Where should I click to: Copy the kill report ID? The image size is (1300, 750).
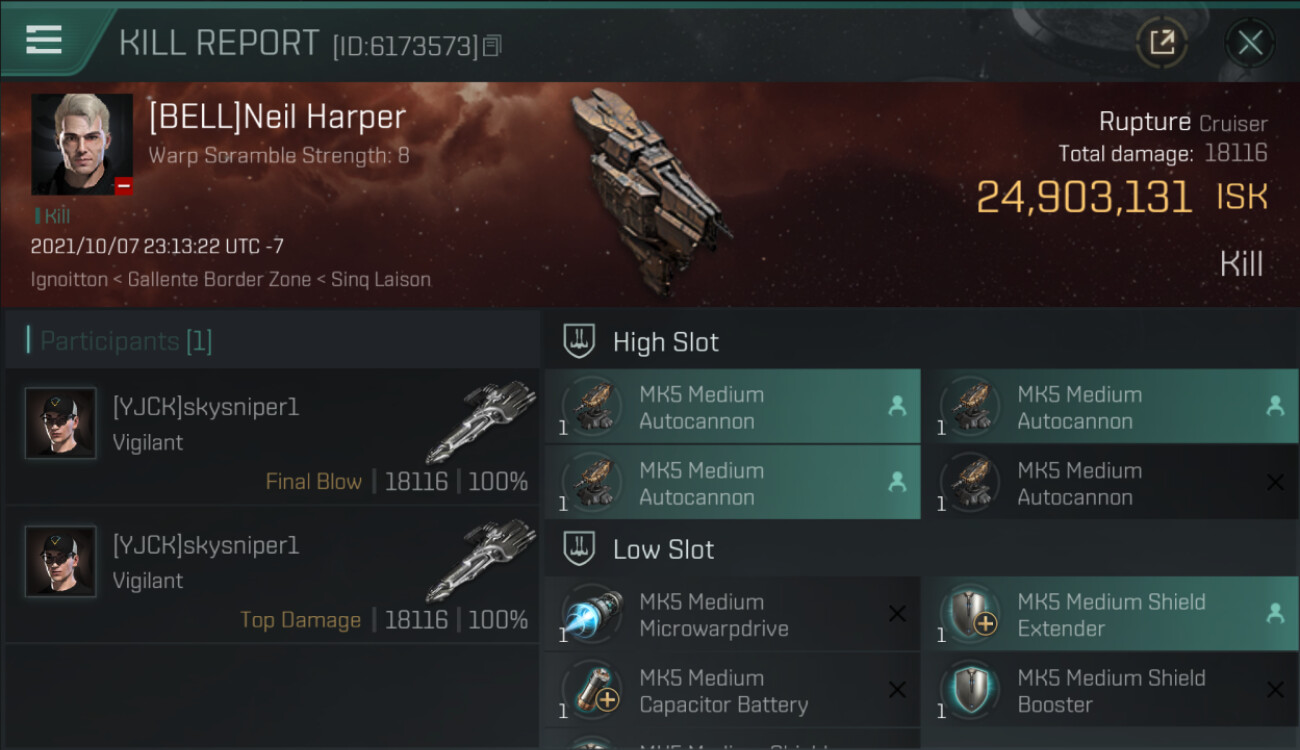tap(491, 45)
